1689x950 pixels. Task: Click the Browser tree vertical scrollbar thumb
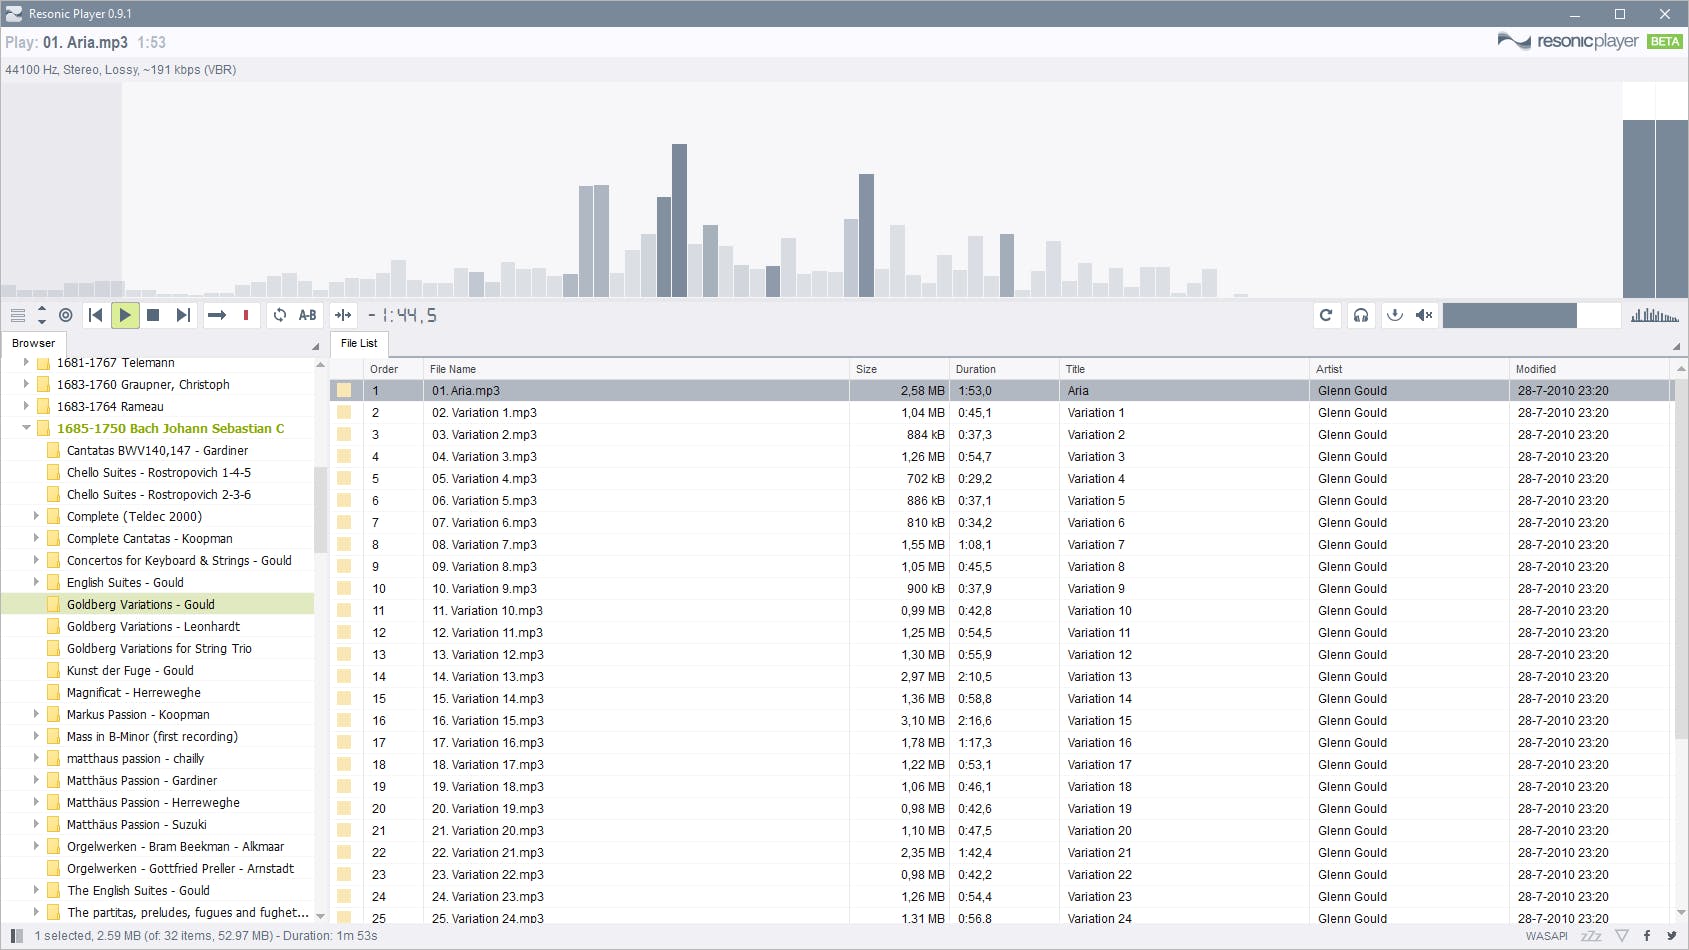click(320, 510)
